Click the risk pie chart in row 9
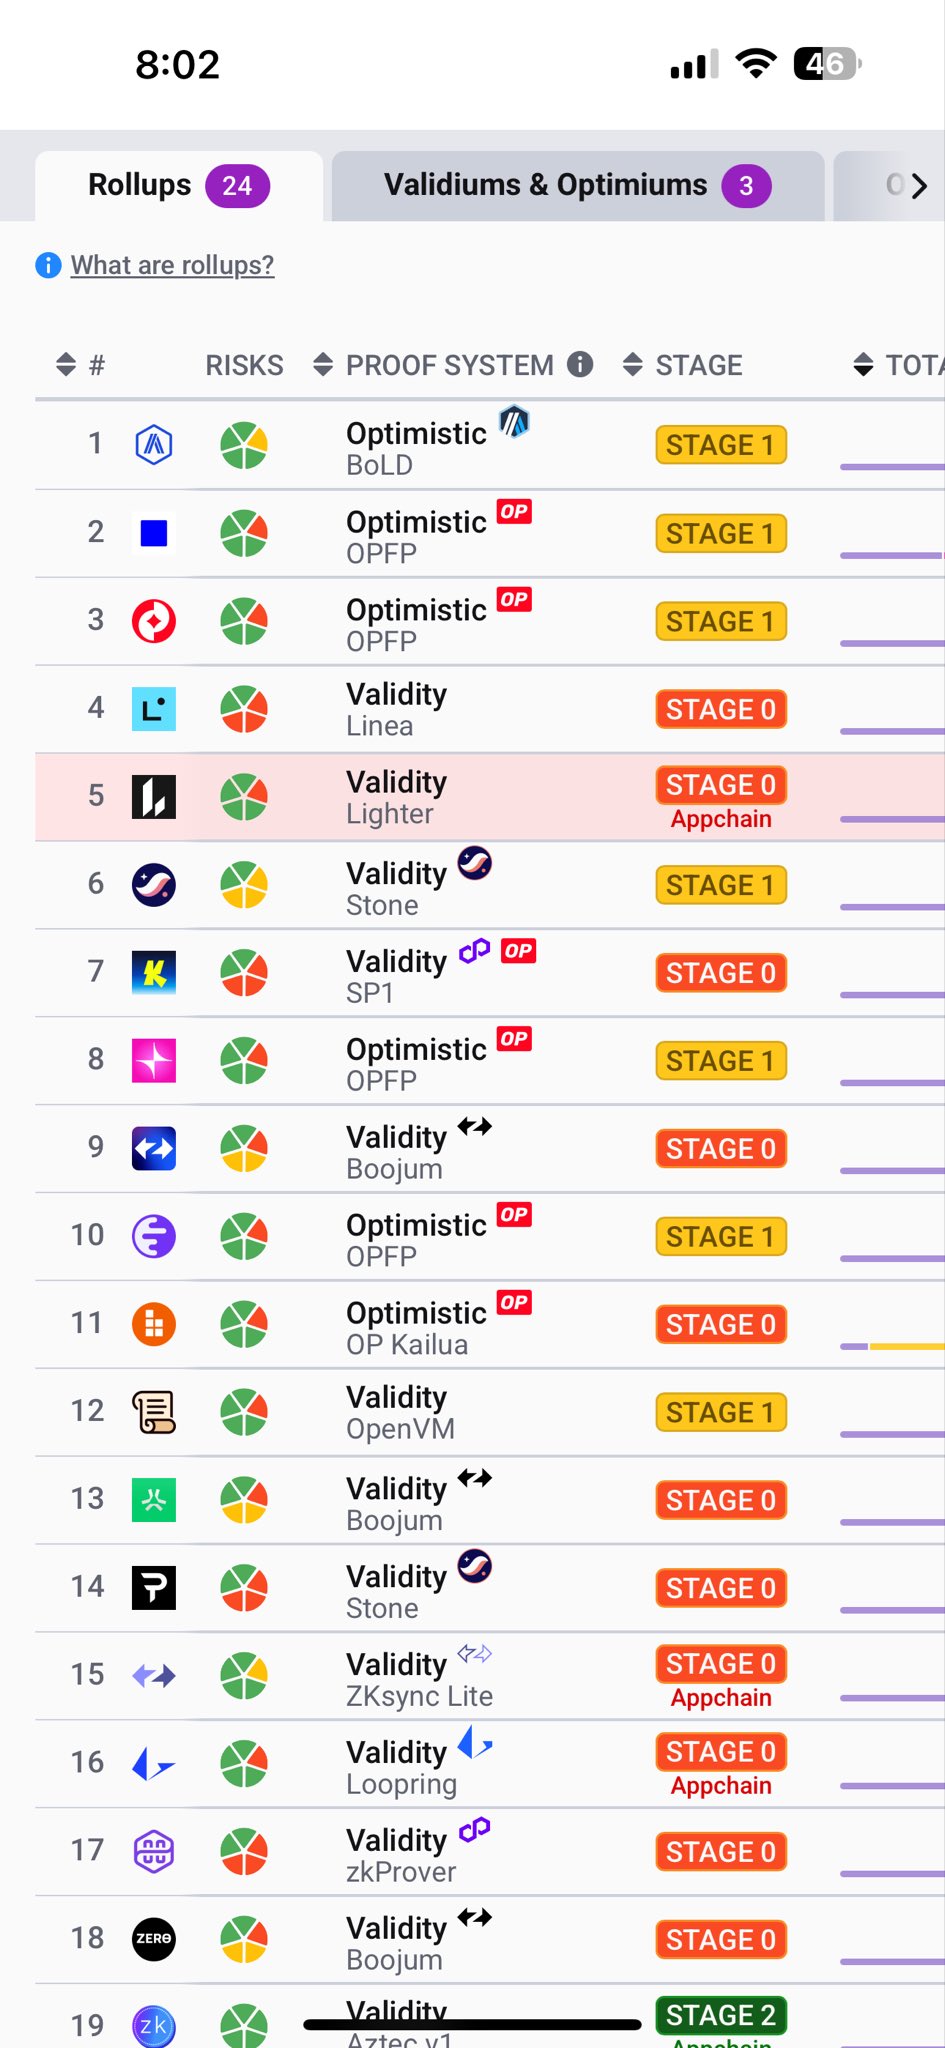The height and width of the screenshot is (2048, 945). tap(244, 1149)
